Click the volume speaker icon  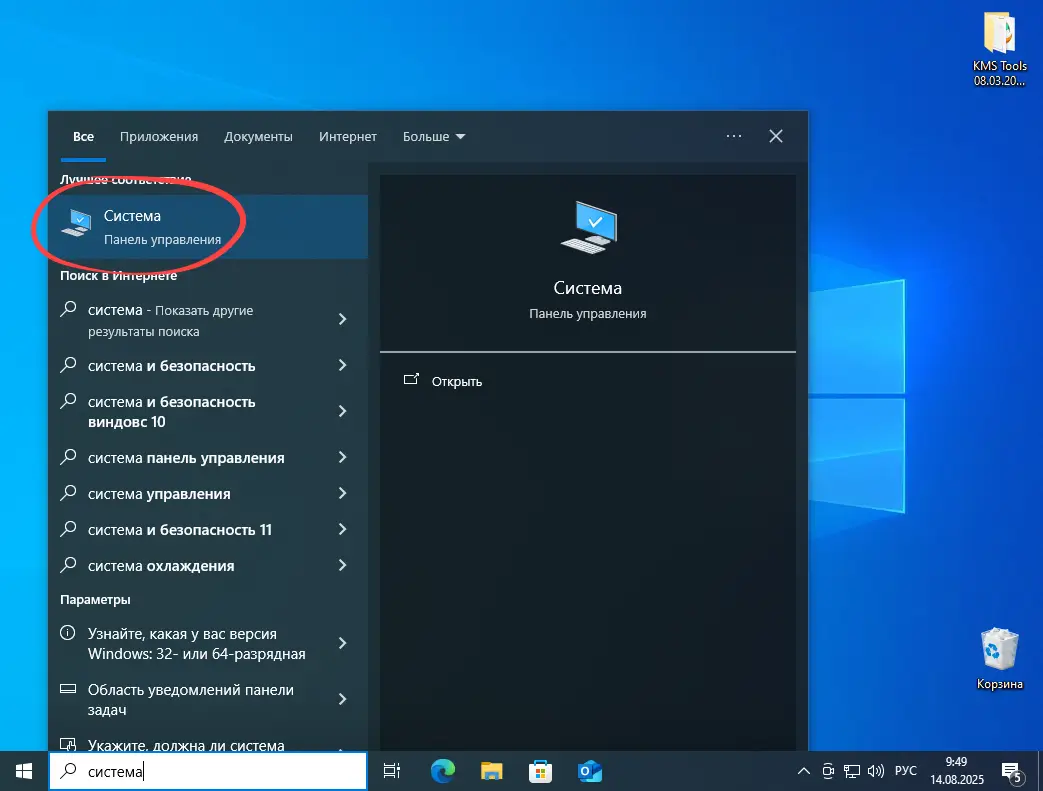click(875, 771)
